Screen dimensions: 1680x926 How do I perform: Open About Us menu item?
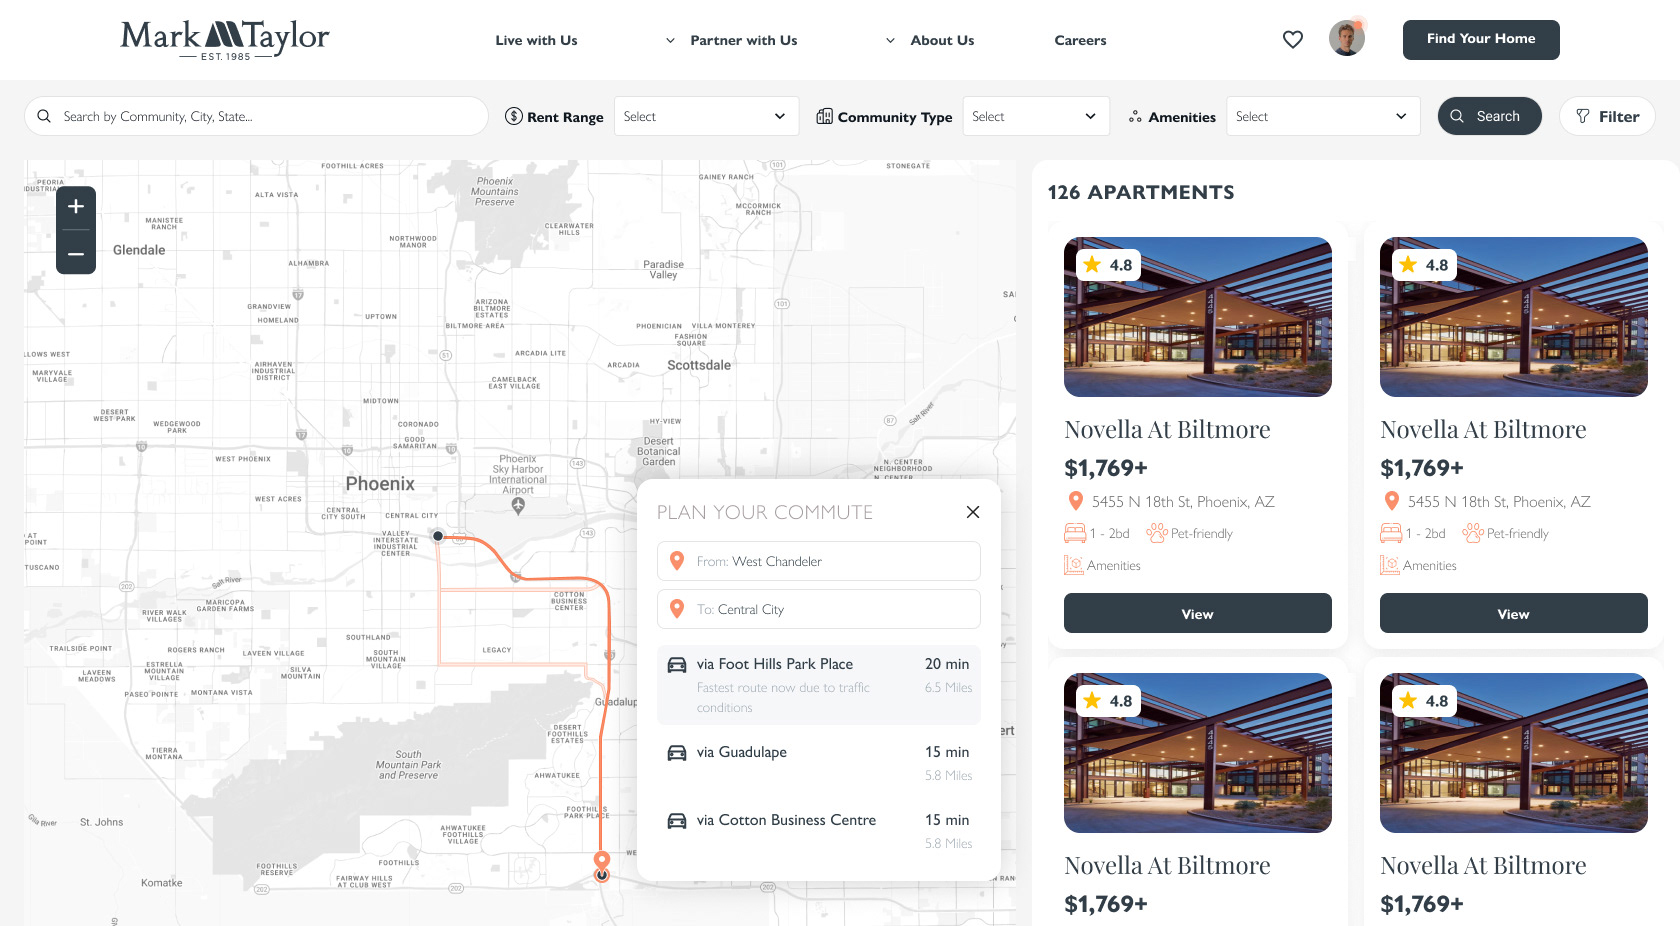tap(942, 41)
